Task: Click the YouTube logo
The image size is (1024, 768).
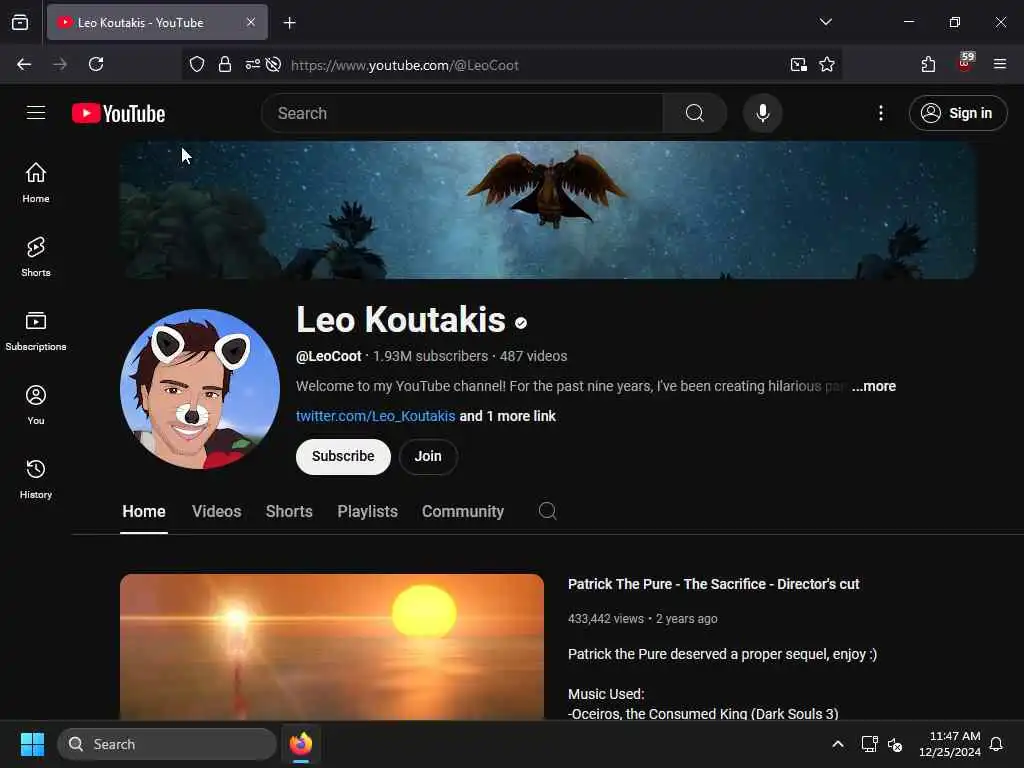Action: tap(118, 114)
